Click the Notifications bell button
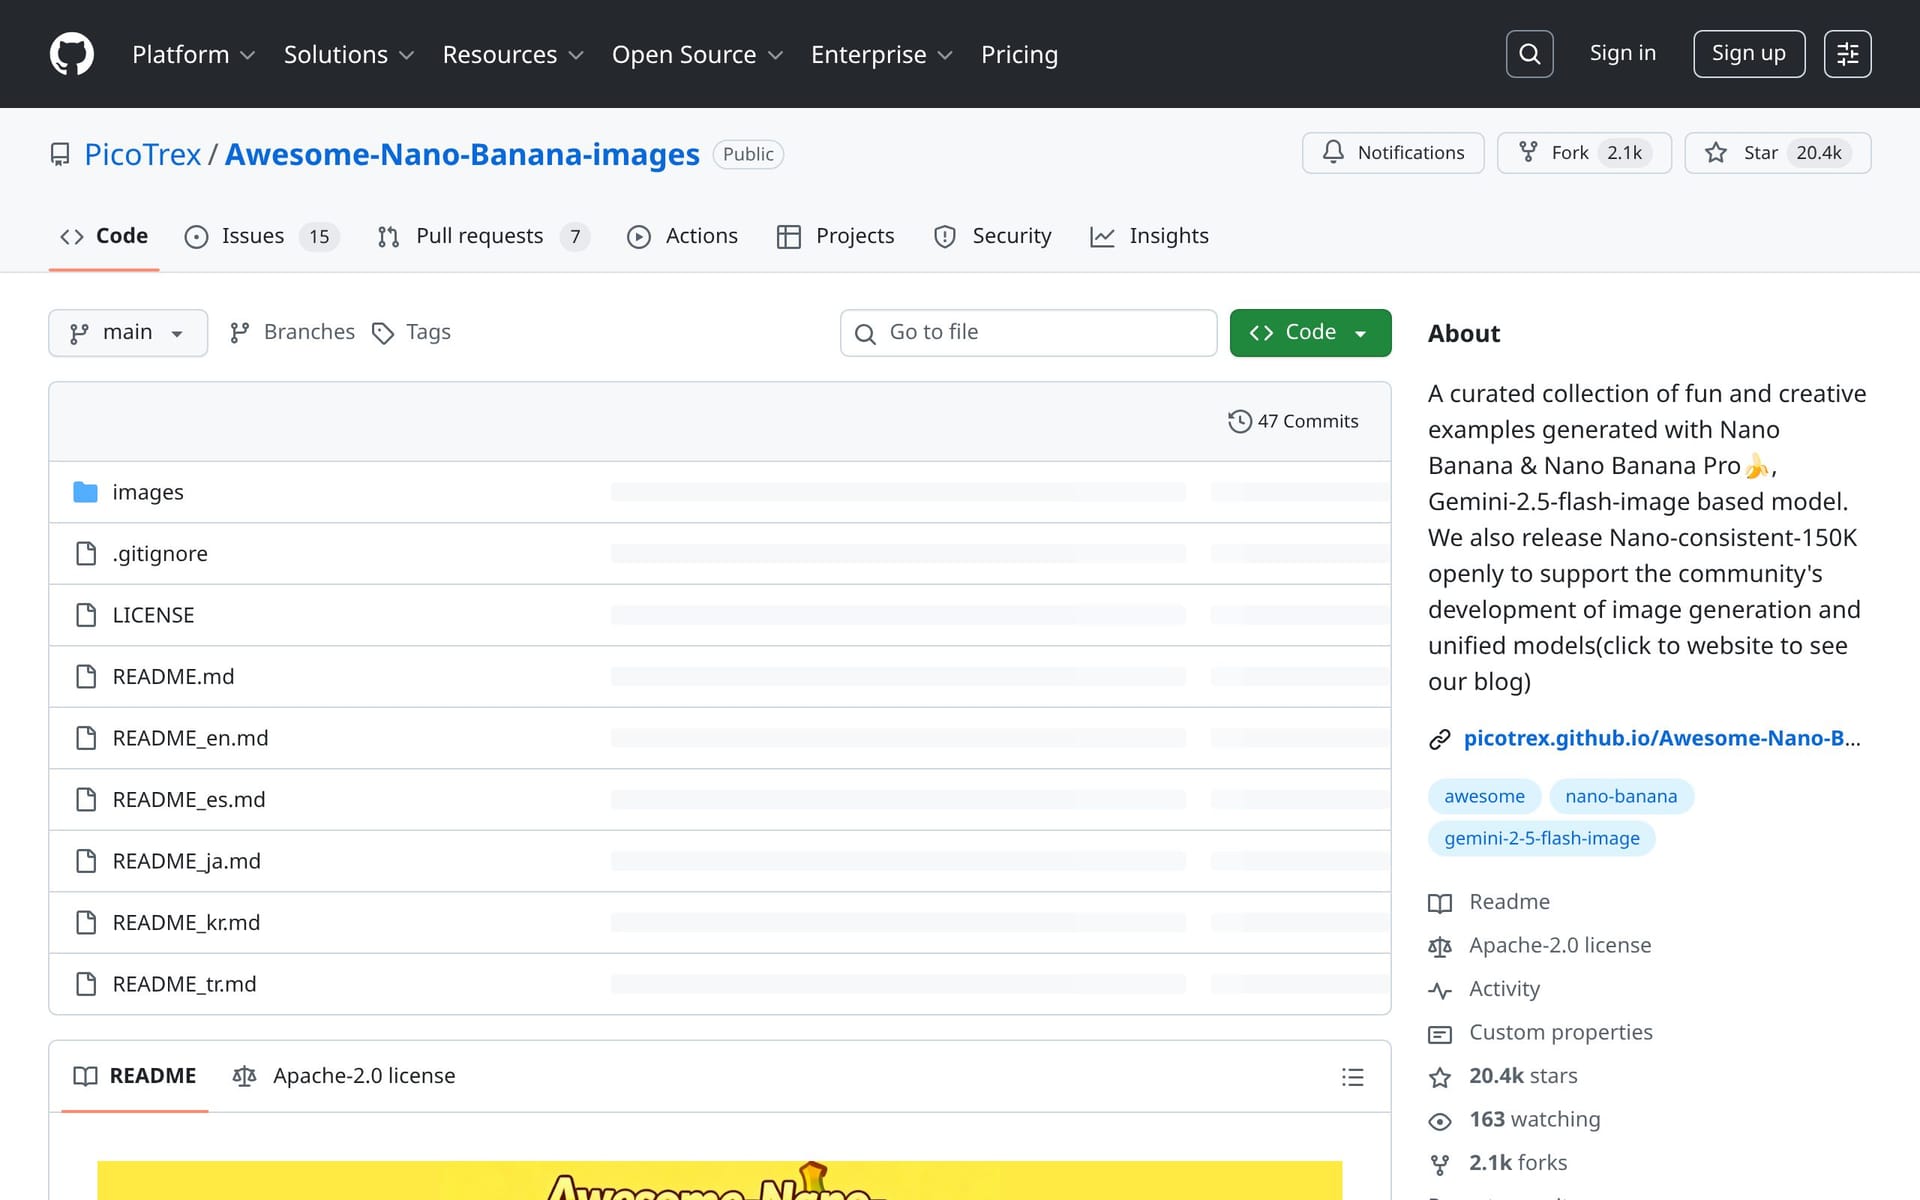Image resolution: width=1920 pixels, height=1200 pixels. click(1393, 153)
